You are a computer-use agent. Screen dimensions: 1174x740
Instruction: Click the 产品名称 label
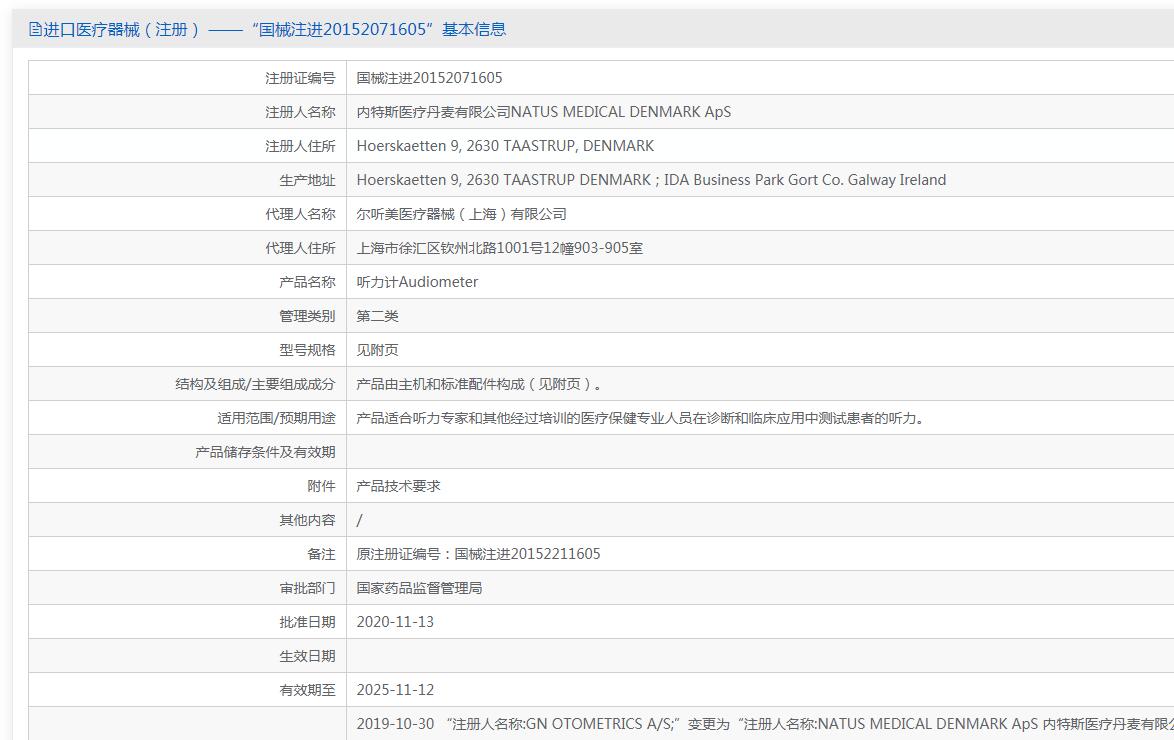pyautogui.click(x=308, y=282)
